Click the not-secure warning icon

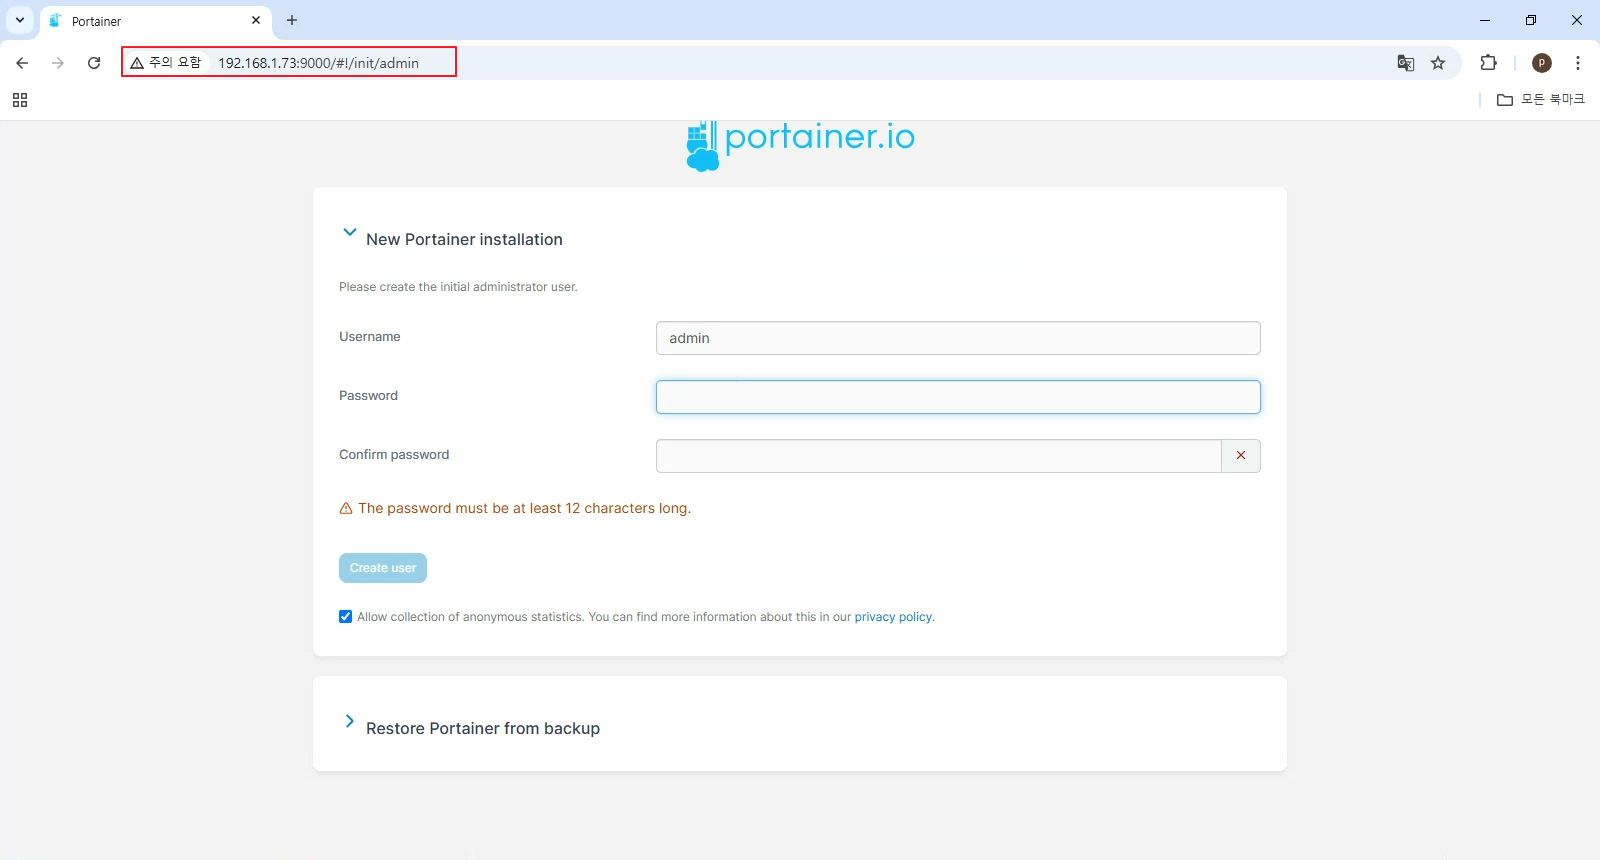pyautogui.click(x=137, y=63)
